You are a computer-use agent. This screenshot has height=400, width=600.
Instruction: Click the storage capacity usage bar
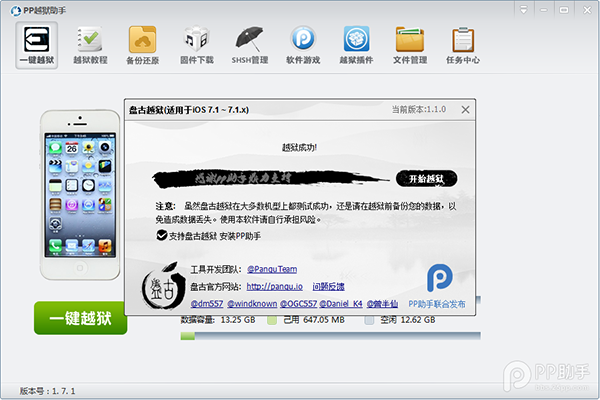click(x=331, y=336)
